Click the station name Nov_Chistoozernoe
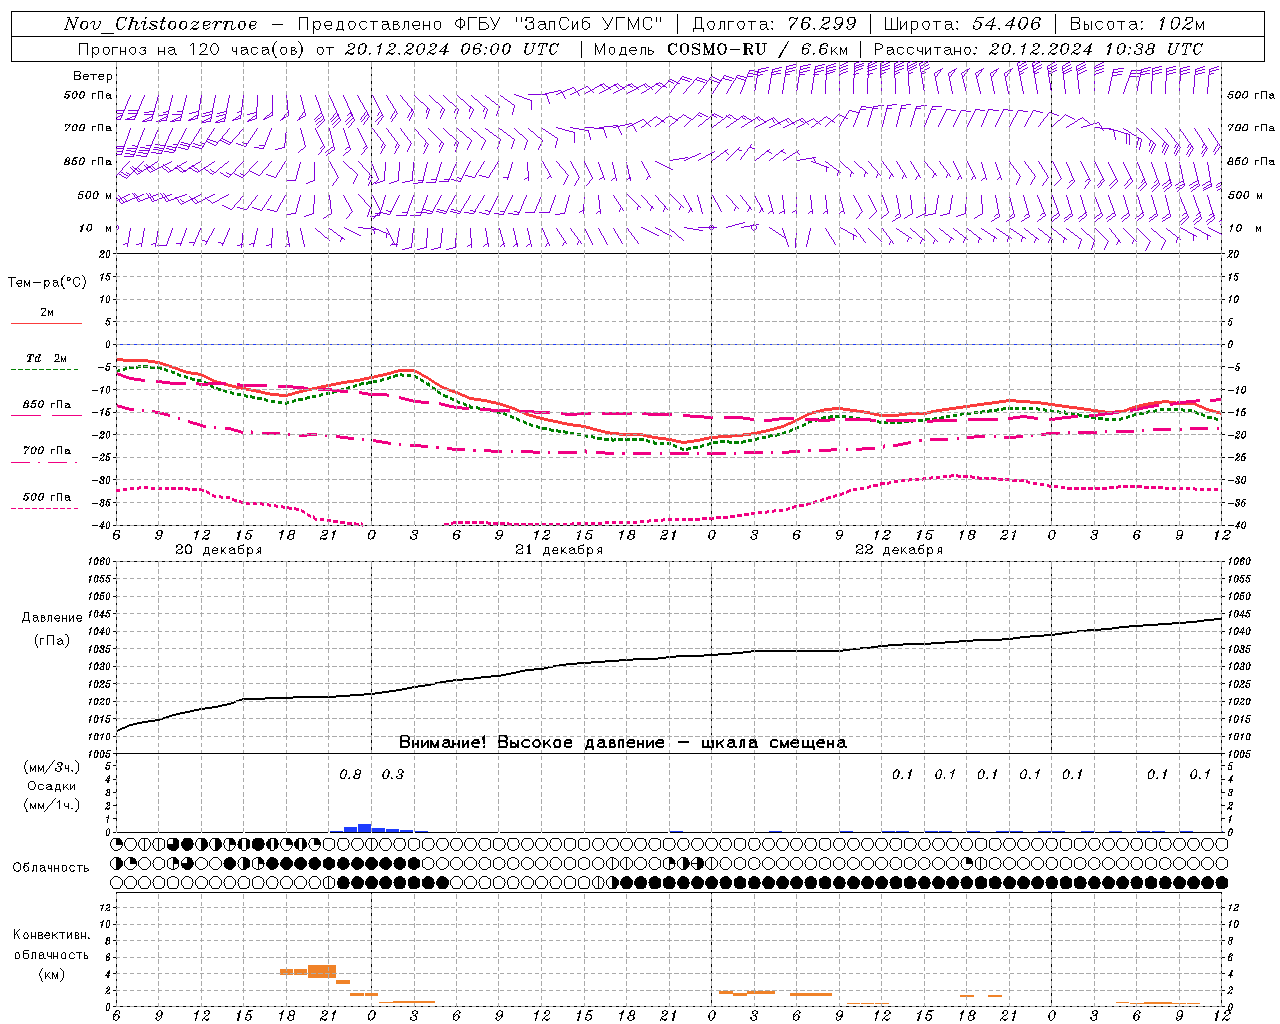The width and height of the screenshot is (1280, 1024). 161,24
